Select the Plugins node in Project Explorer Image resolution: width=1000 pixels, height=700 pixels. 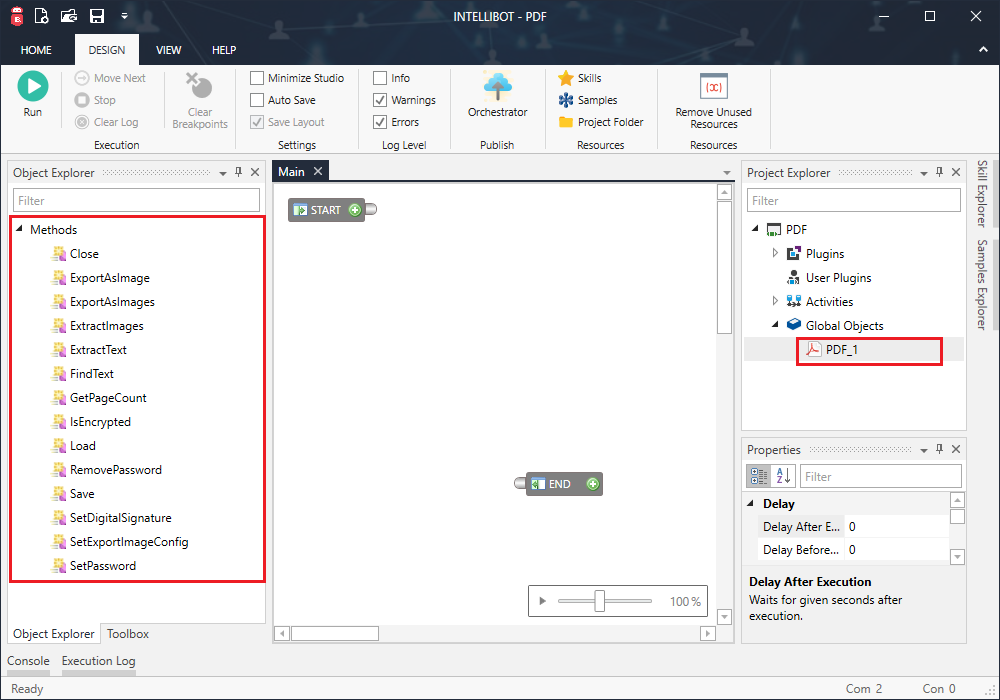[x=825, y=254]
